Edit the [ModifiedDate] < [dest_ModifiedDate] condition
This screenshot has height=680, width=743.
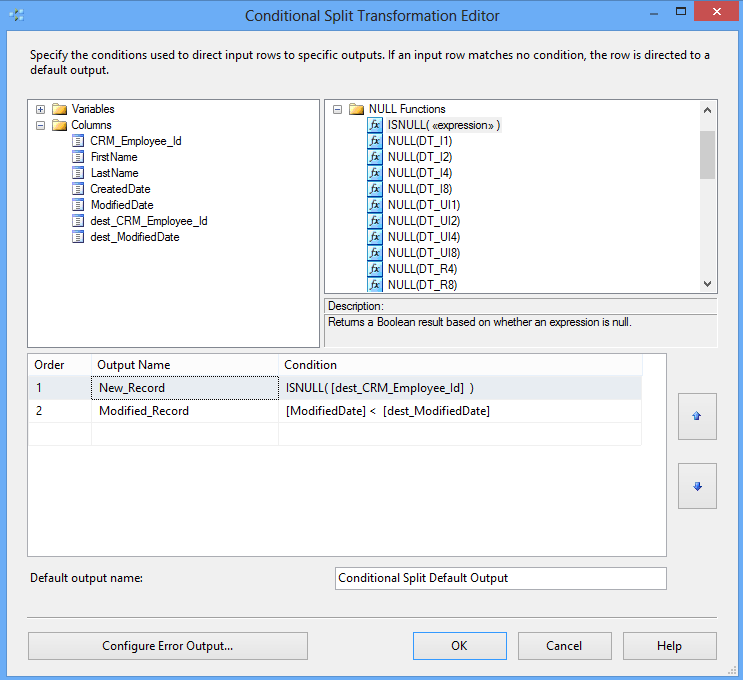click(x=460, y=411)
